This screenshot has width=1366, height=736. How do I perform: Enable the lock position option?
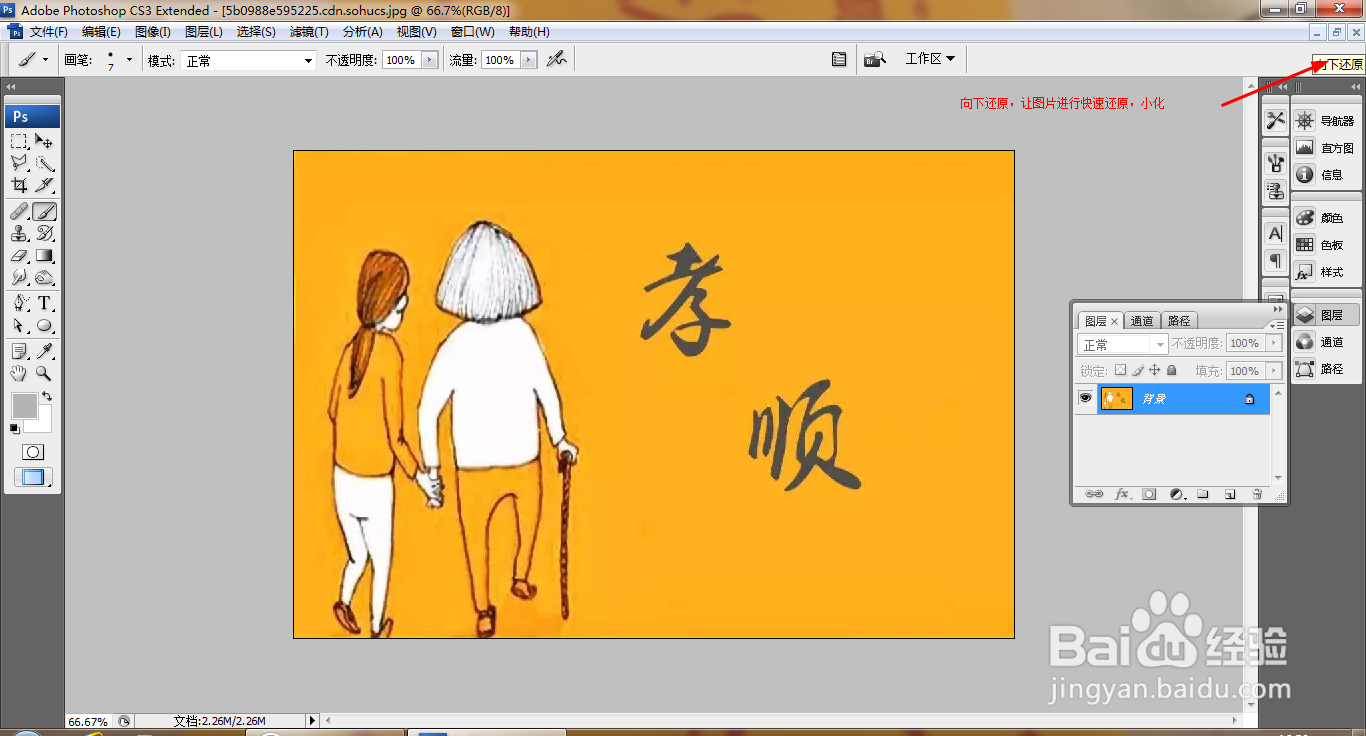(1155, 370)
